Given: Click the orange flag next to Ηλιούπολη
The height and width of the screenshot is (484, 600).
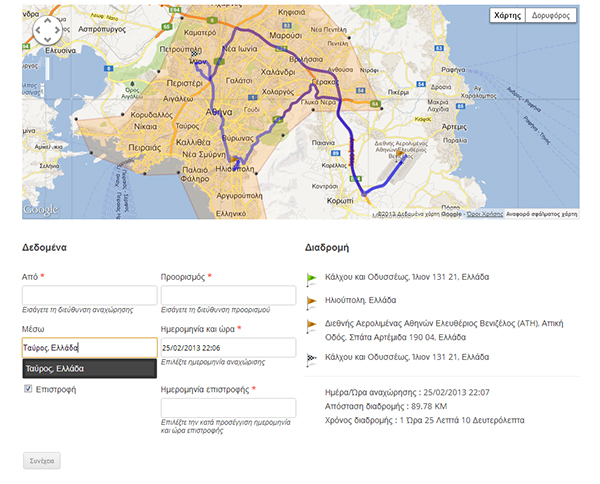Looking at the screenshot, I should point(311,302).
